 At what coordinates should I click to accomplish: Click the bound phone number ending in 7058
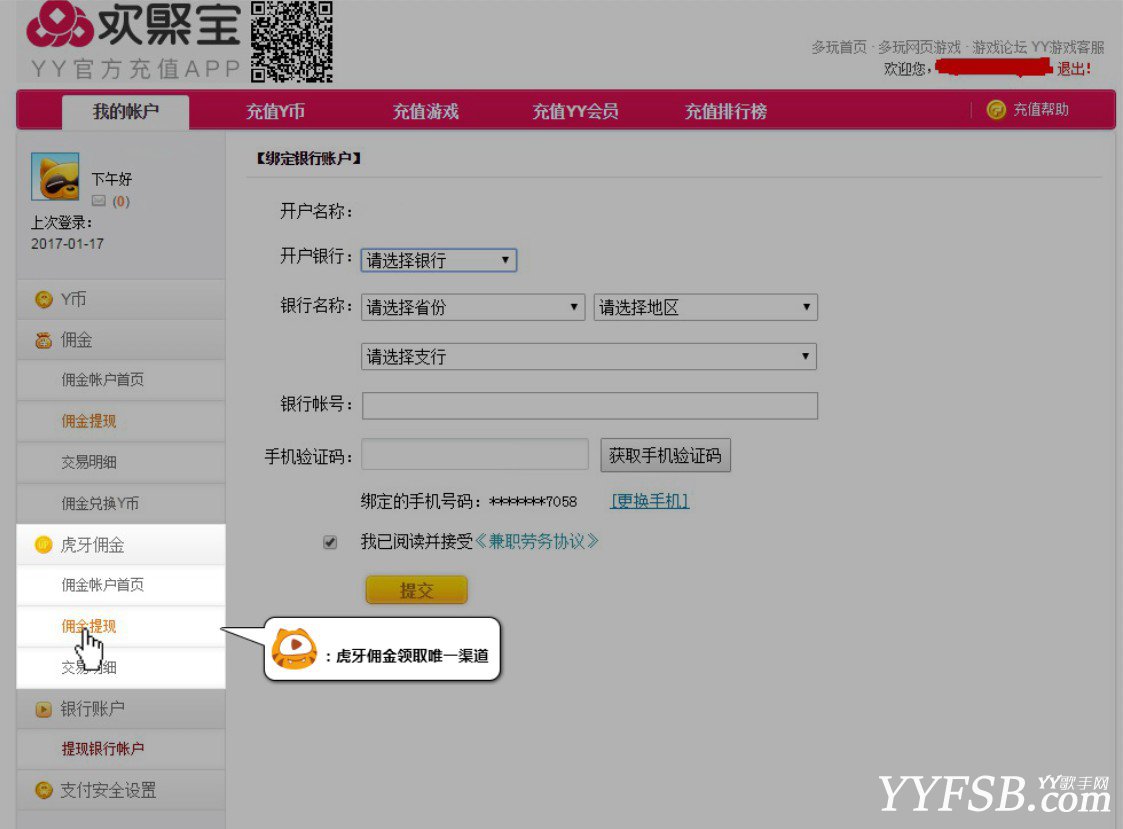pos(533,502)
